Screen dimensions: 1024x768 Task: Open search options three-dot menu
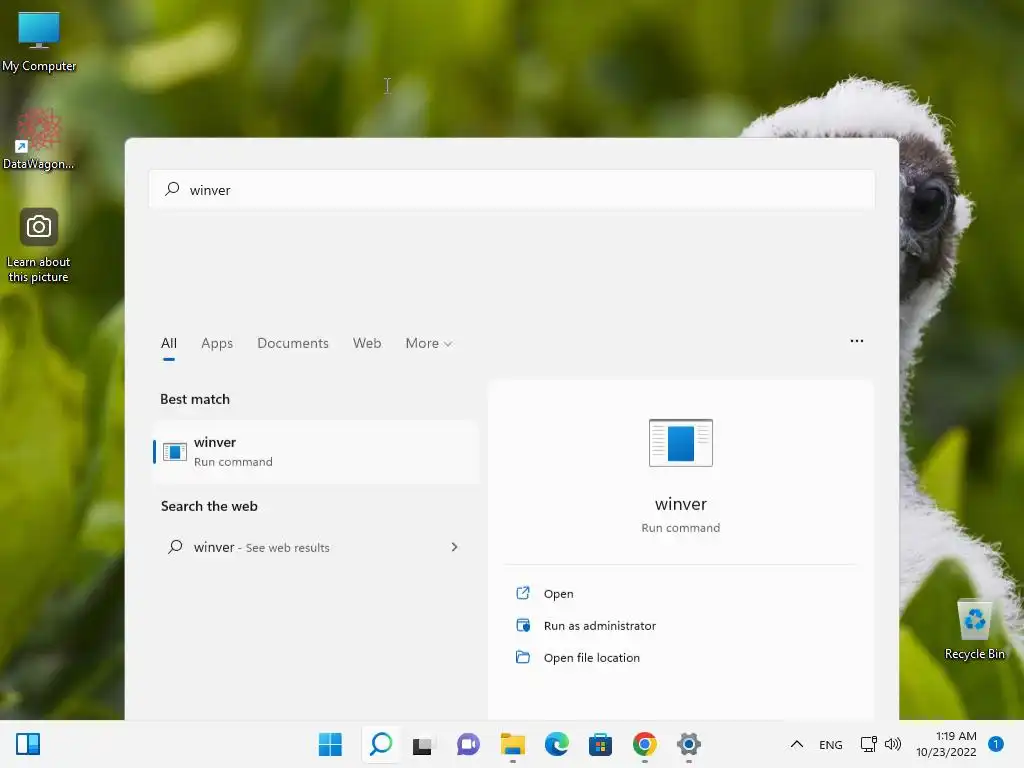pyautogui.click(x=857, y=341)
